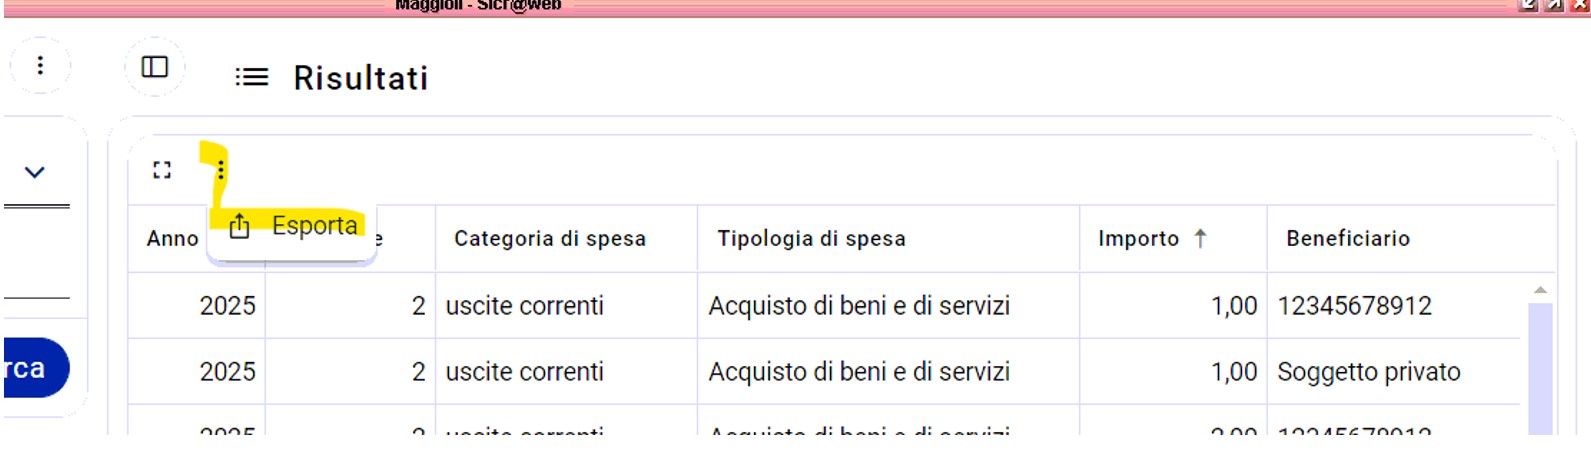The width and height of the screenshot is (1591, 457).
Task: Choose Esporta from the popup menu
Action: pos(314,226)
